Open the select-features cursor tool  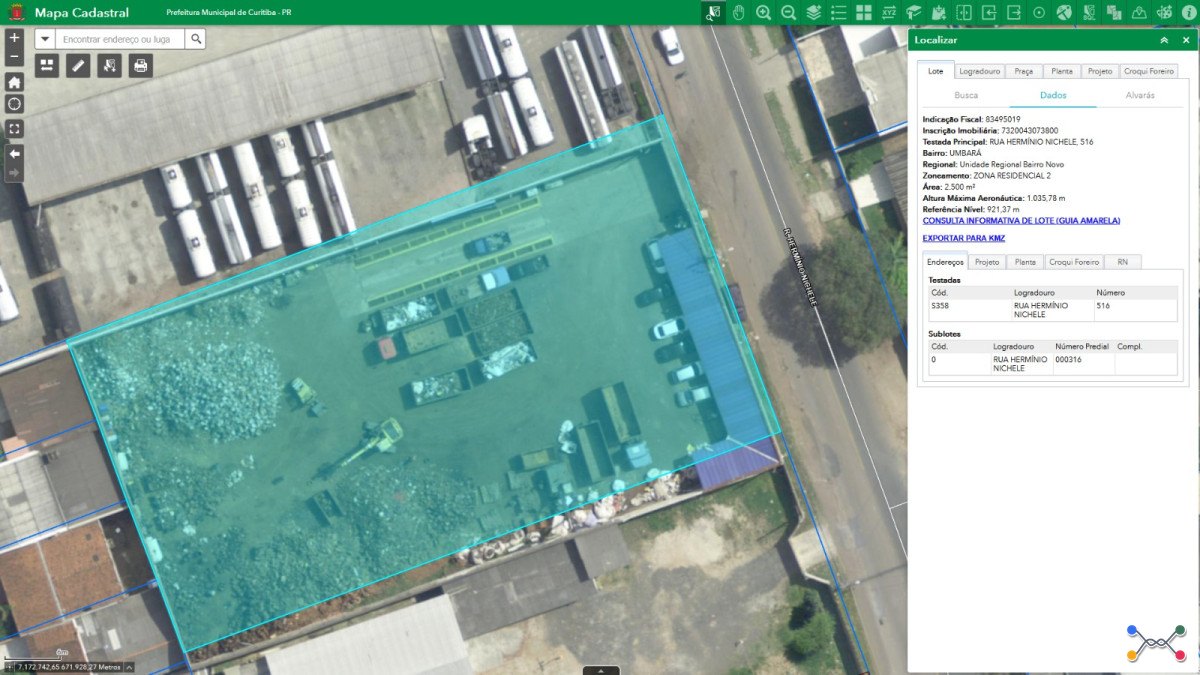(110, 66)
